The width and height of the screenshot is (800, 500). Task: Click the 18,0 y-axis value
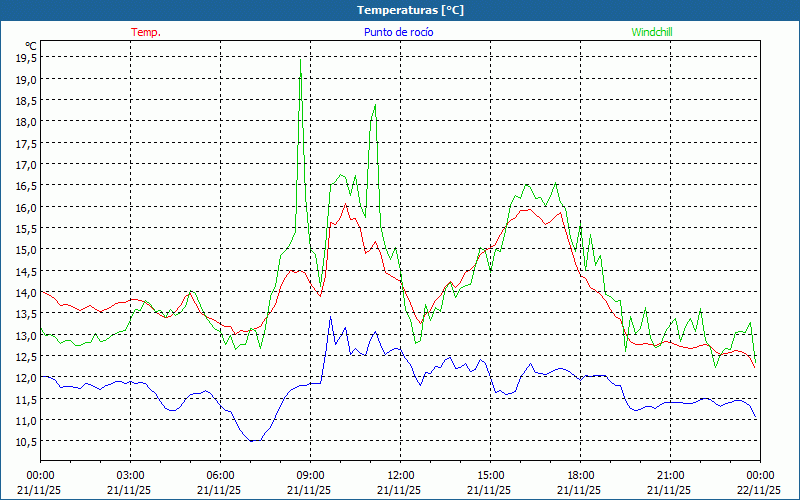tap(26, 122)
